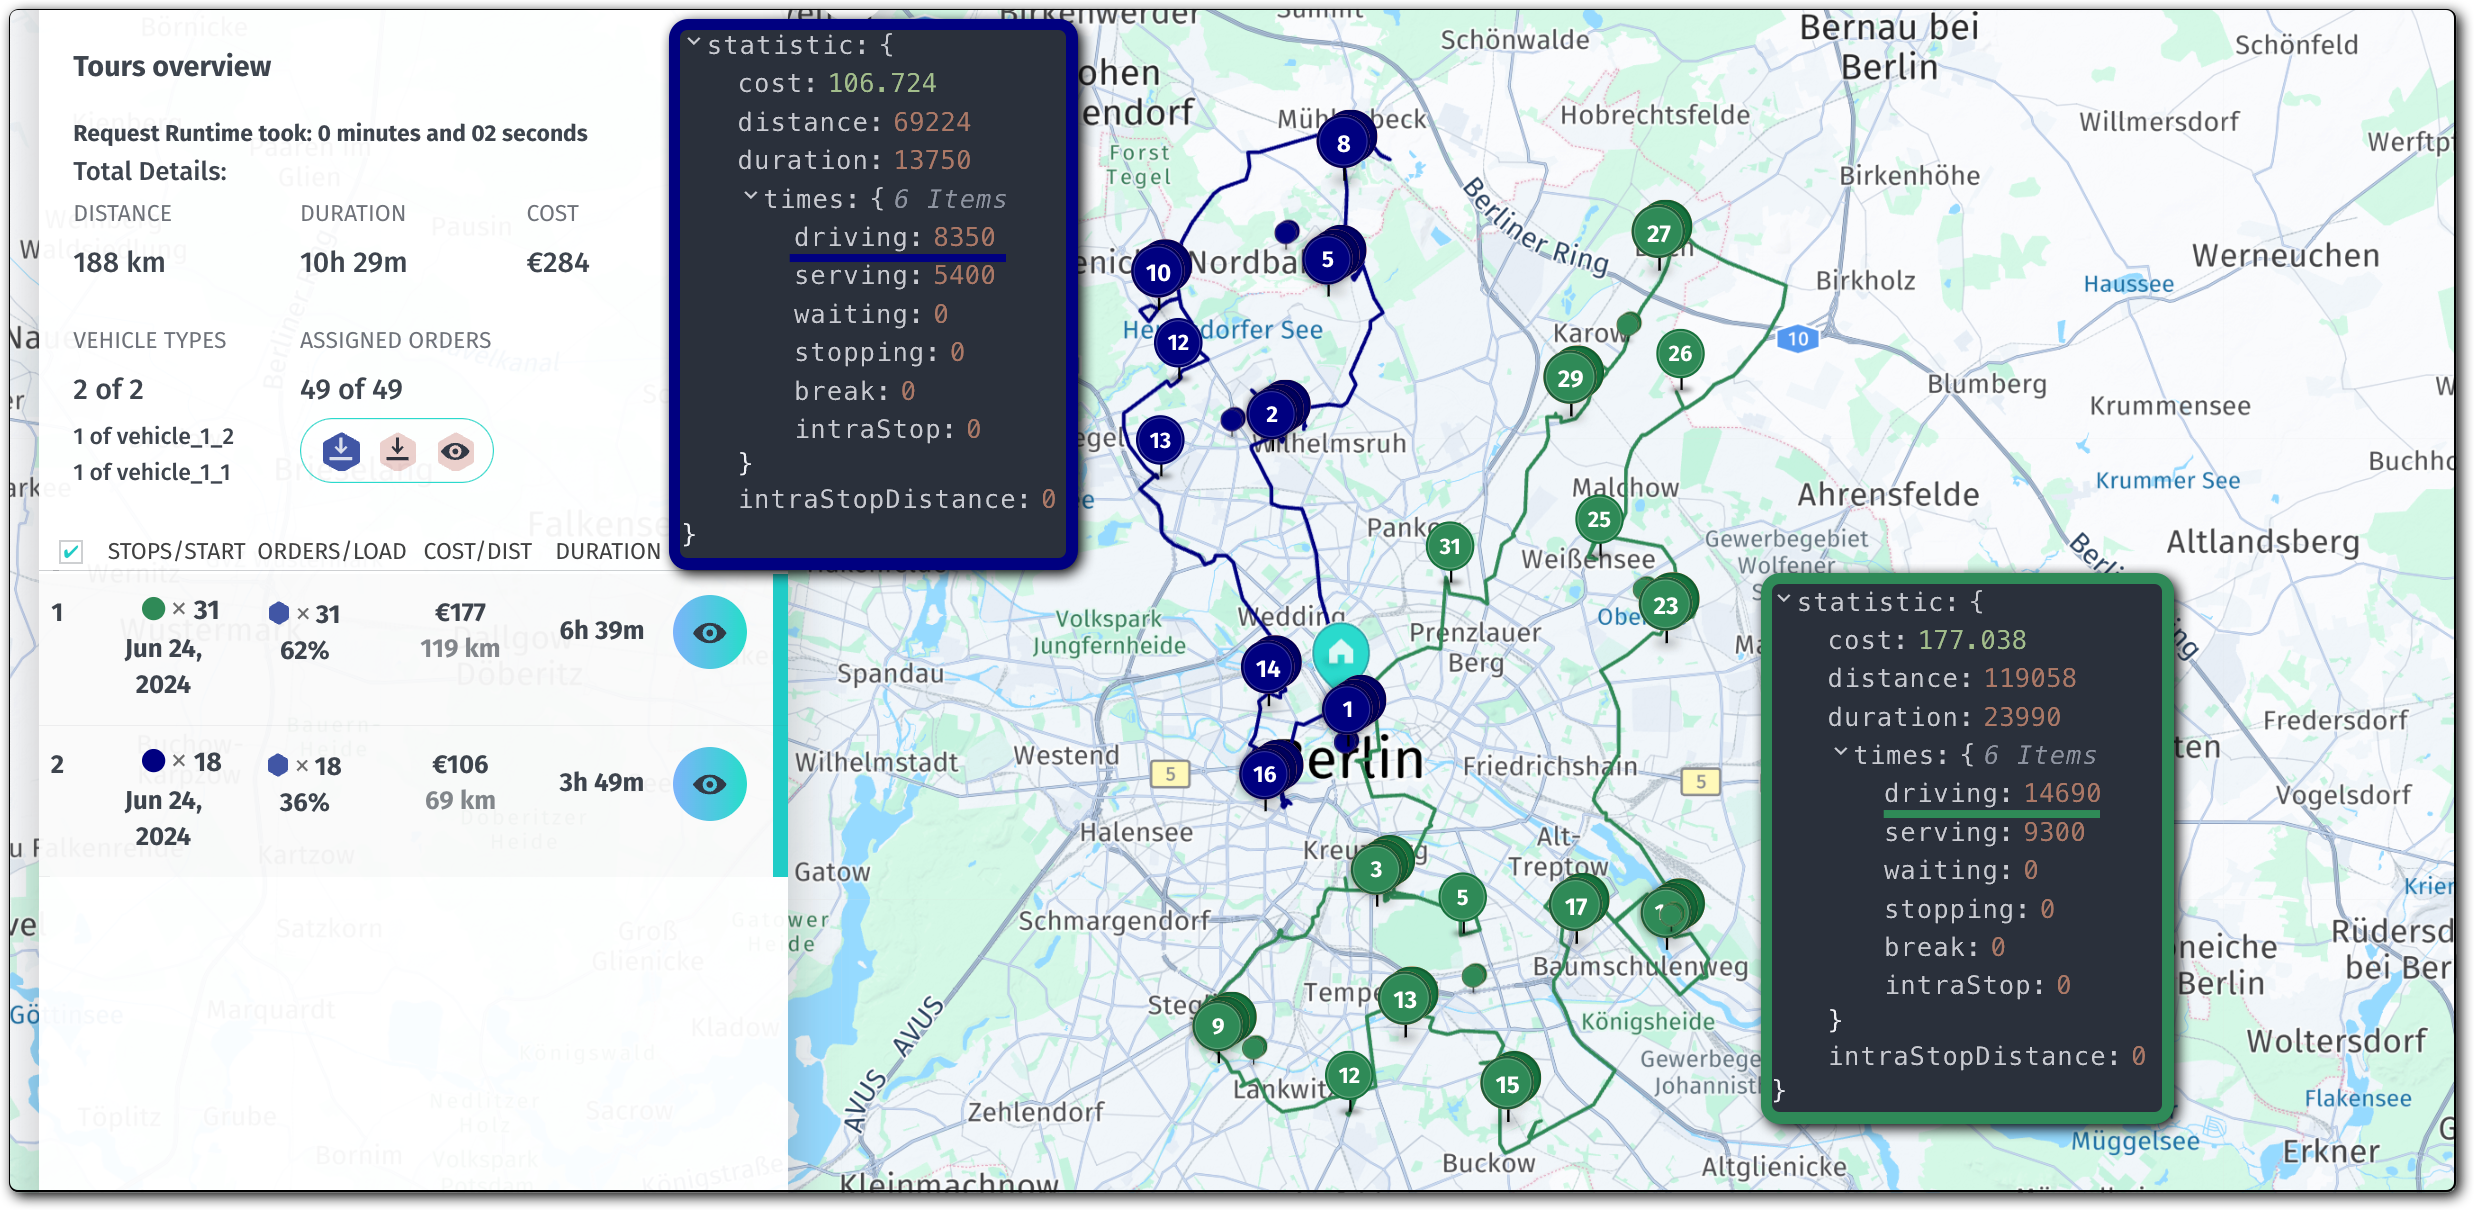Toggle visibility of tour 2 with its eye button
Viewport: 2474px width, 1210px height.
(x=710, y=784)
